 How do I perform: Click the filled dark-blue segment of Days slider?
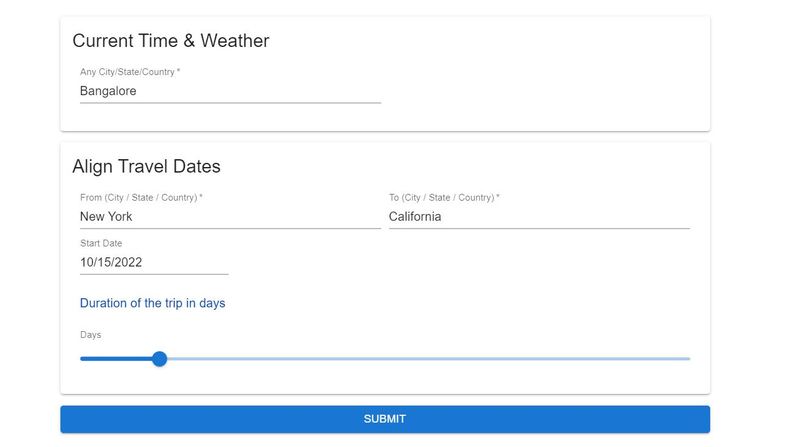click(116, 359)
